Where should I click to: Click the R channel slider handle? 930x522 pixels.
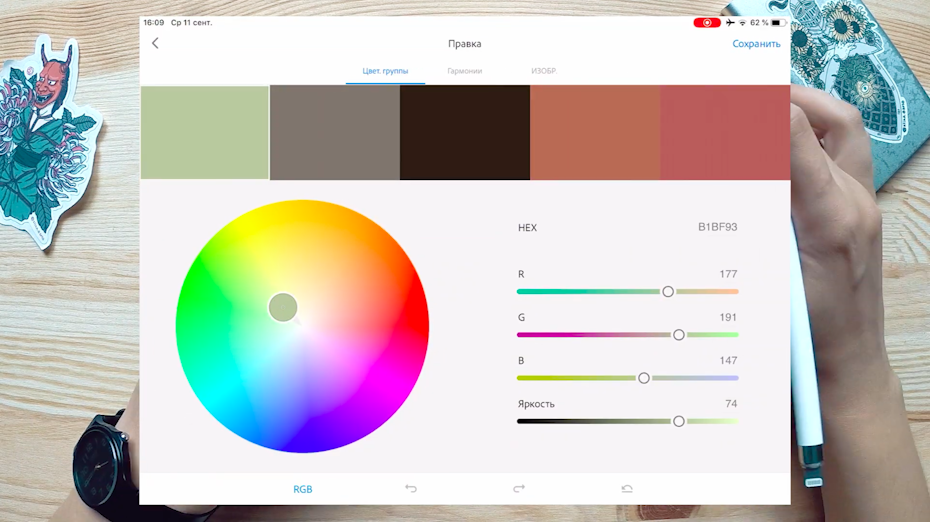tap(668, 291)
